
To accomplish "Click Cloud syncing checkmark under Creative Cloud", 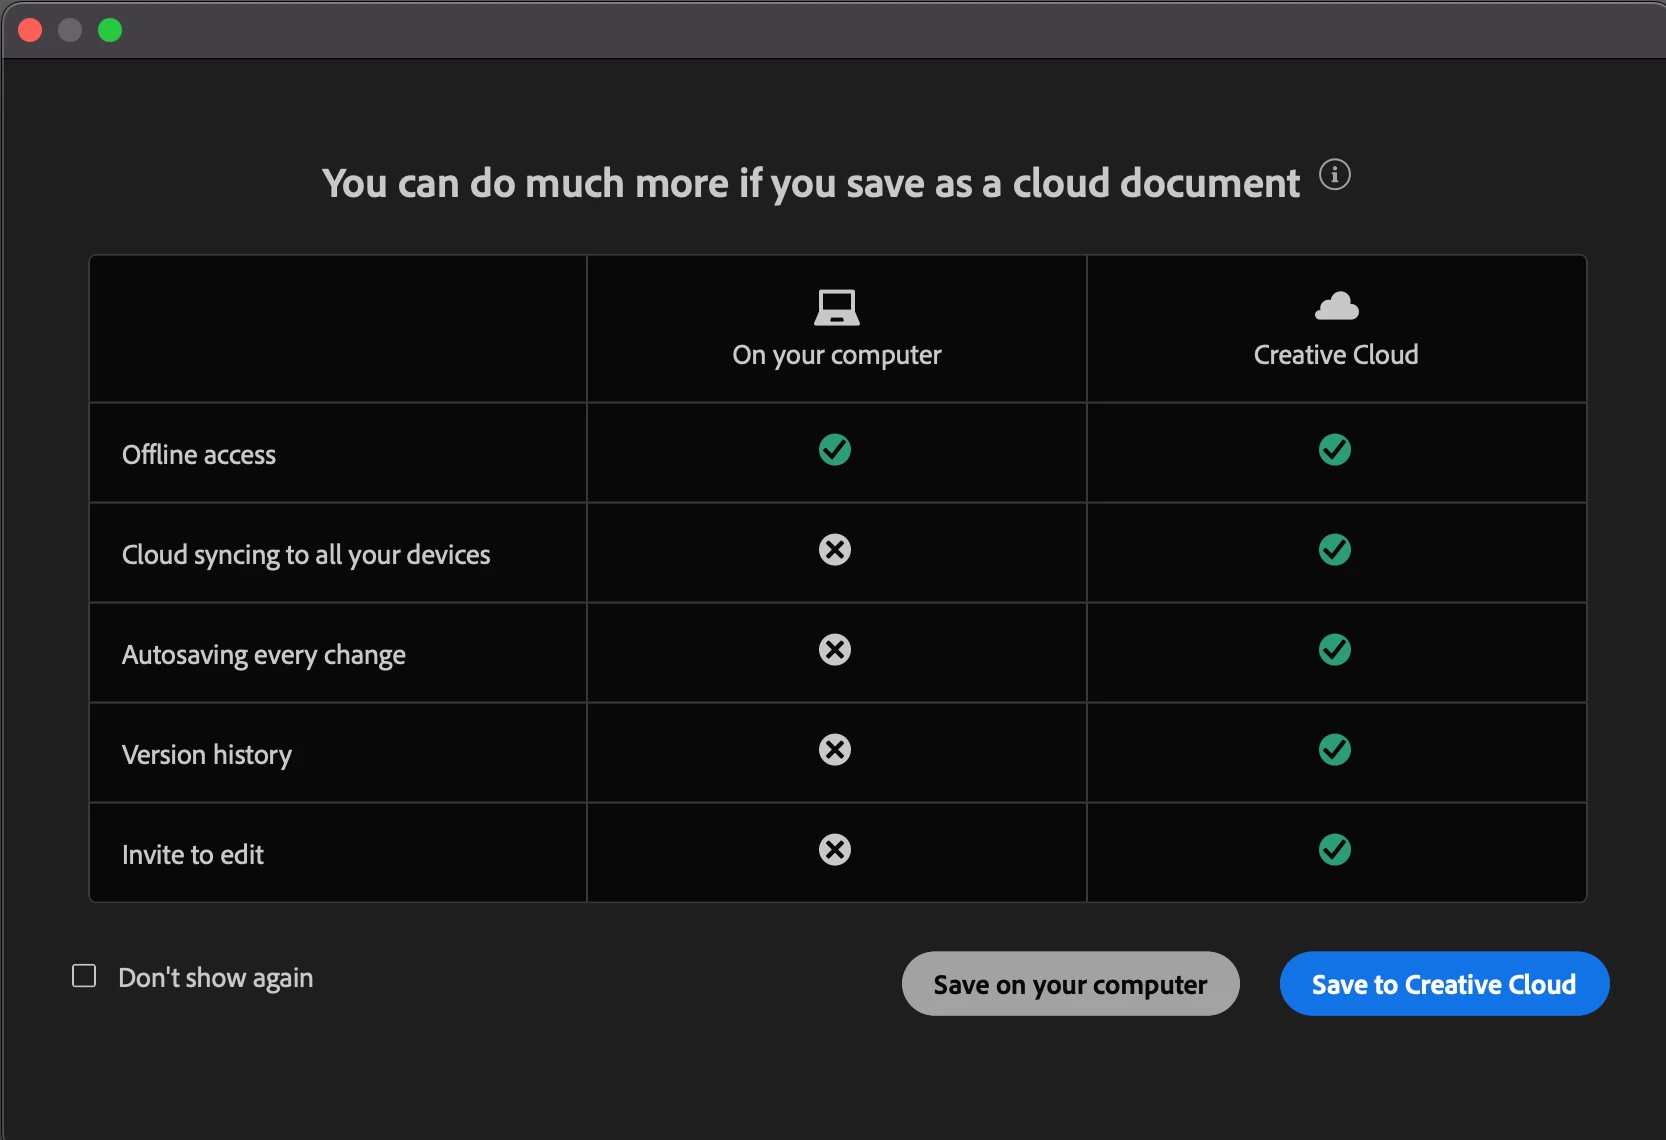I will [1335, 550].
